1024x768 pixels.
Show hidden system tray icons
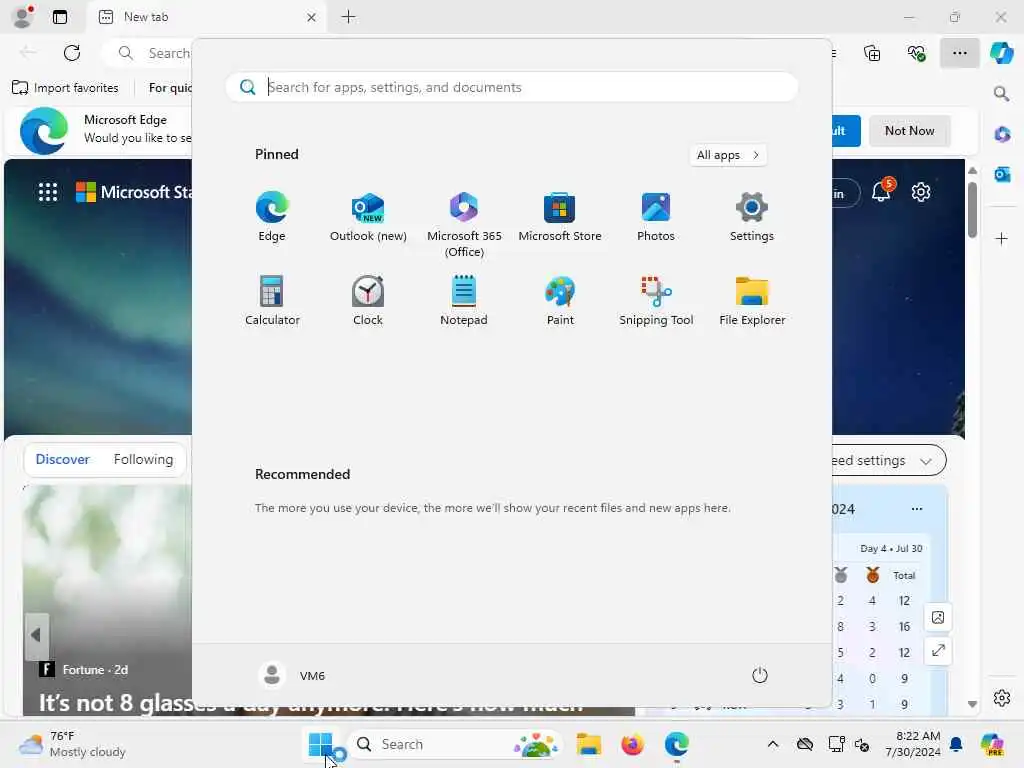[773, 744]
